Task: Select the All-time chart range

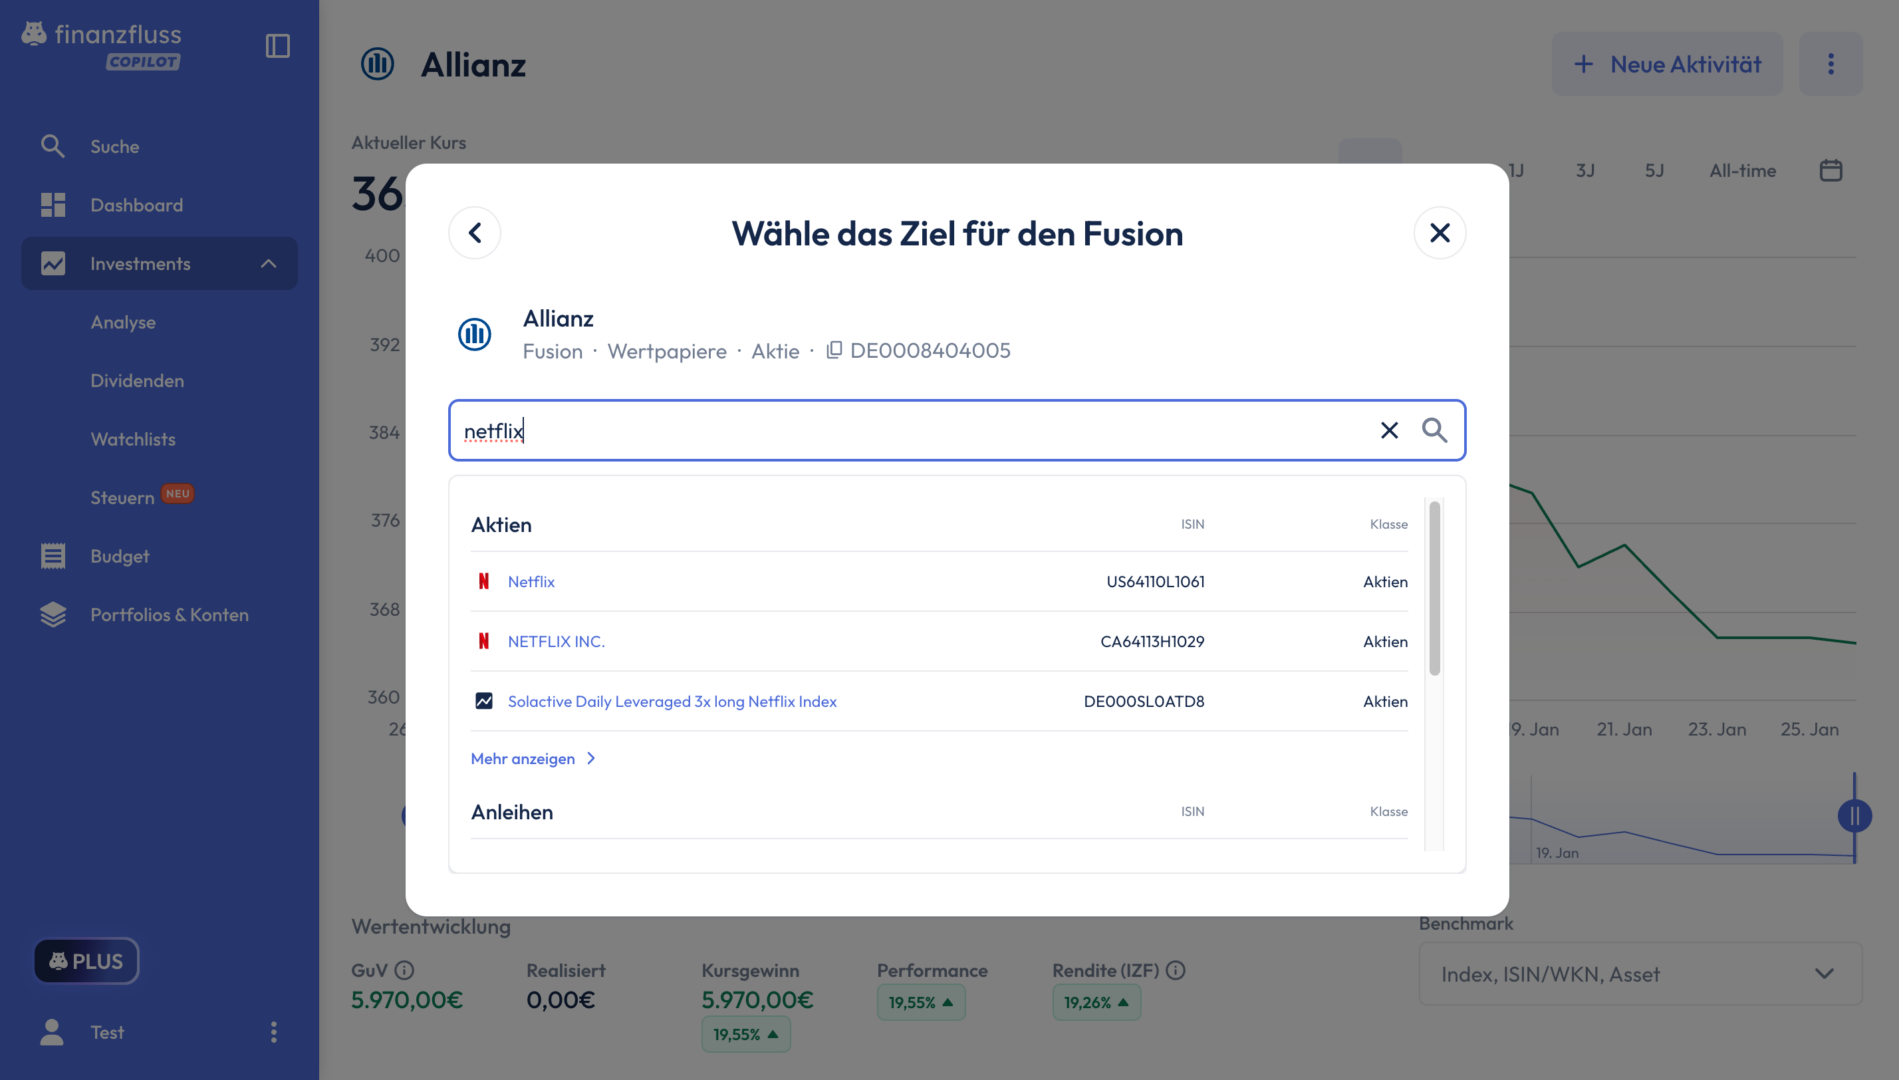Action: (1742, 170)
